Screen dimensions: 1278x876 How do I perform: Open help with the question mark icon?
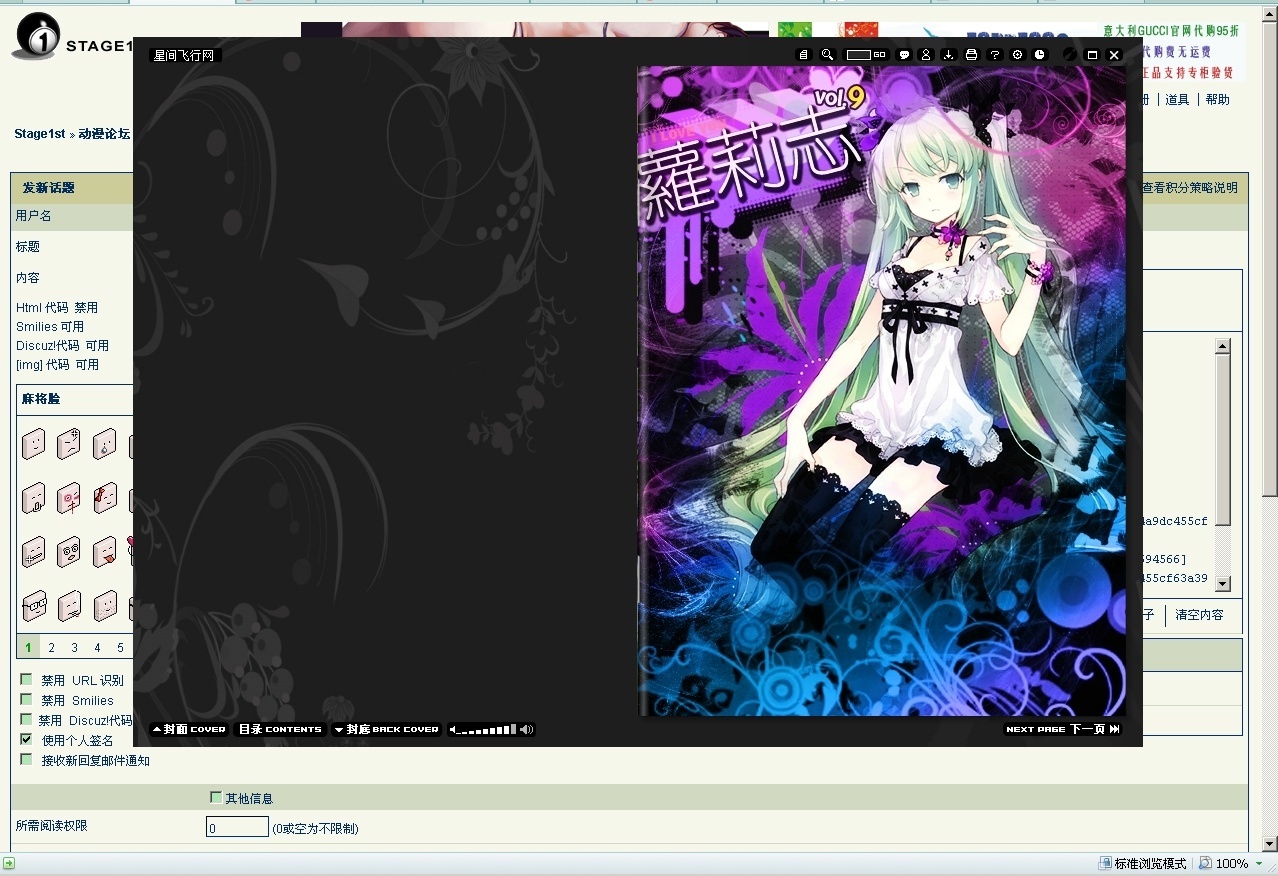point(994,55)
